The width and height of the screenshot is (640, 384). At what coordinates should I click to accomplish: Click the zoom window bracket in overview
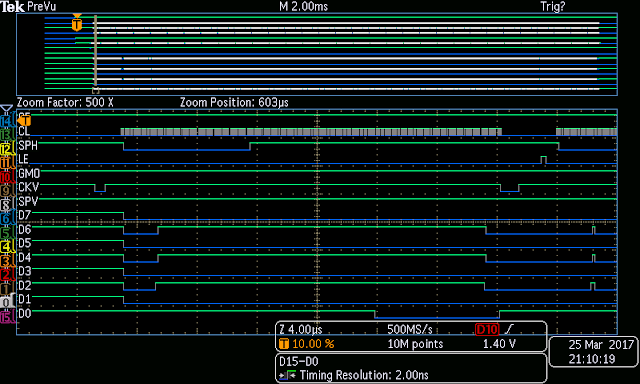click(96, 90)
